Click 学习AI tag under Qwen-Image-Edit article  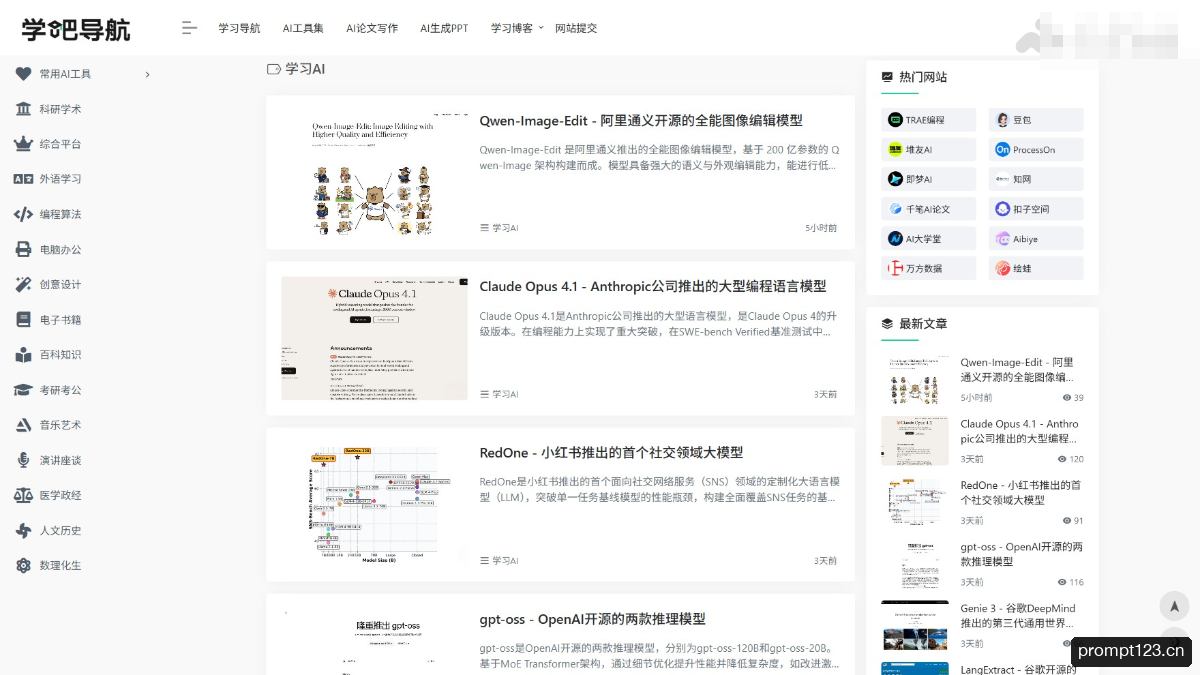[x=499, y=228]
